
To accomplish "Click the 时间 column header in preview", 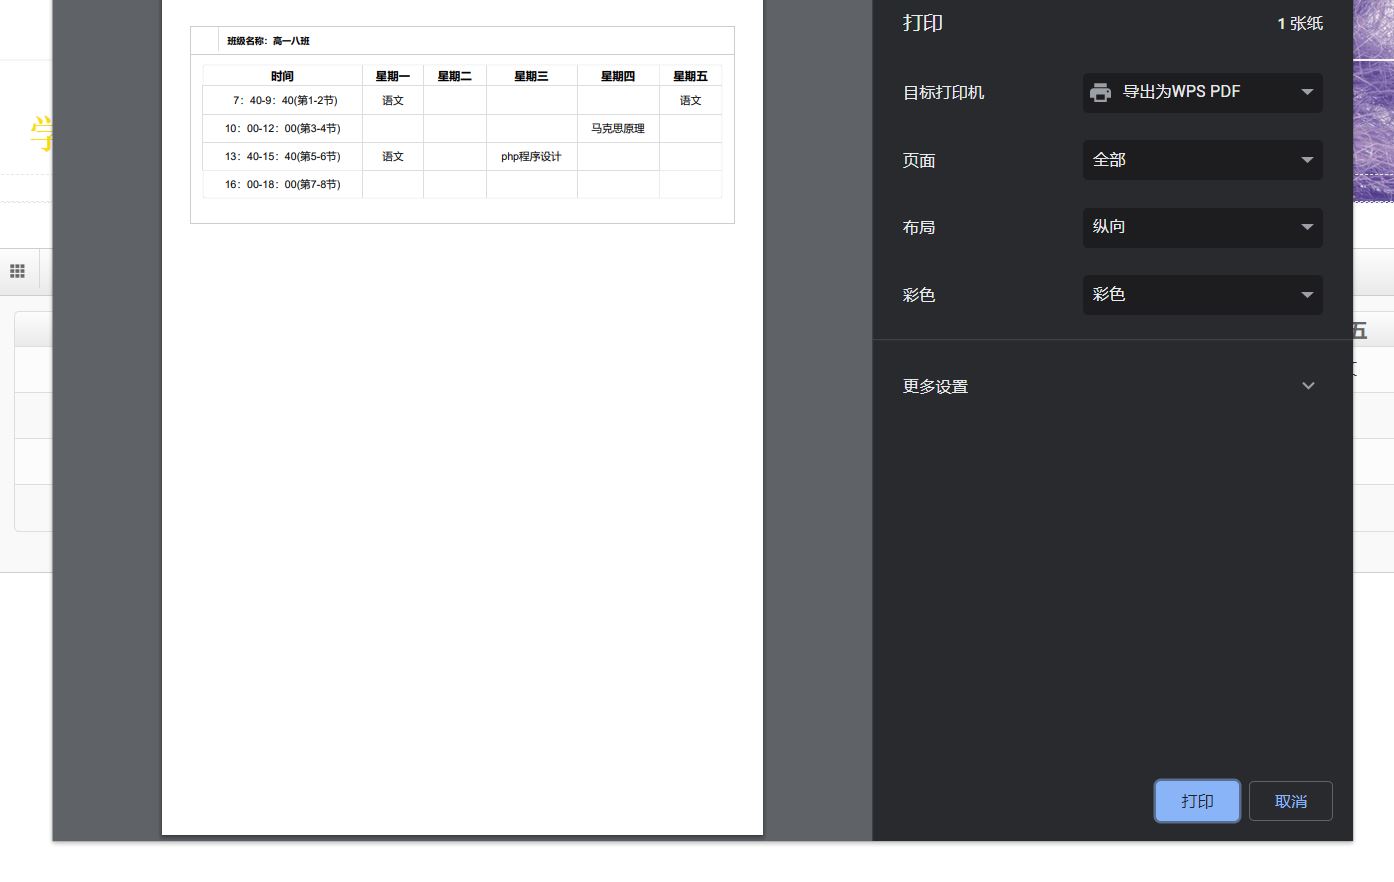I will click(x=282, y=76).
